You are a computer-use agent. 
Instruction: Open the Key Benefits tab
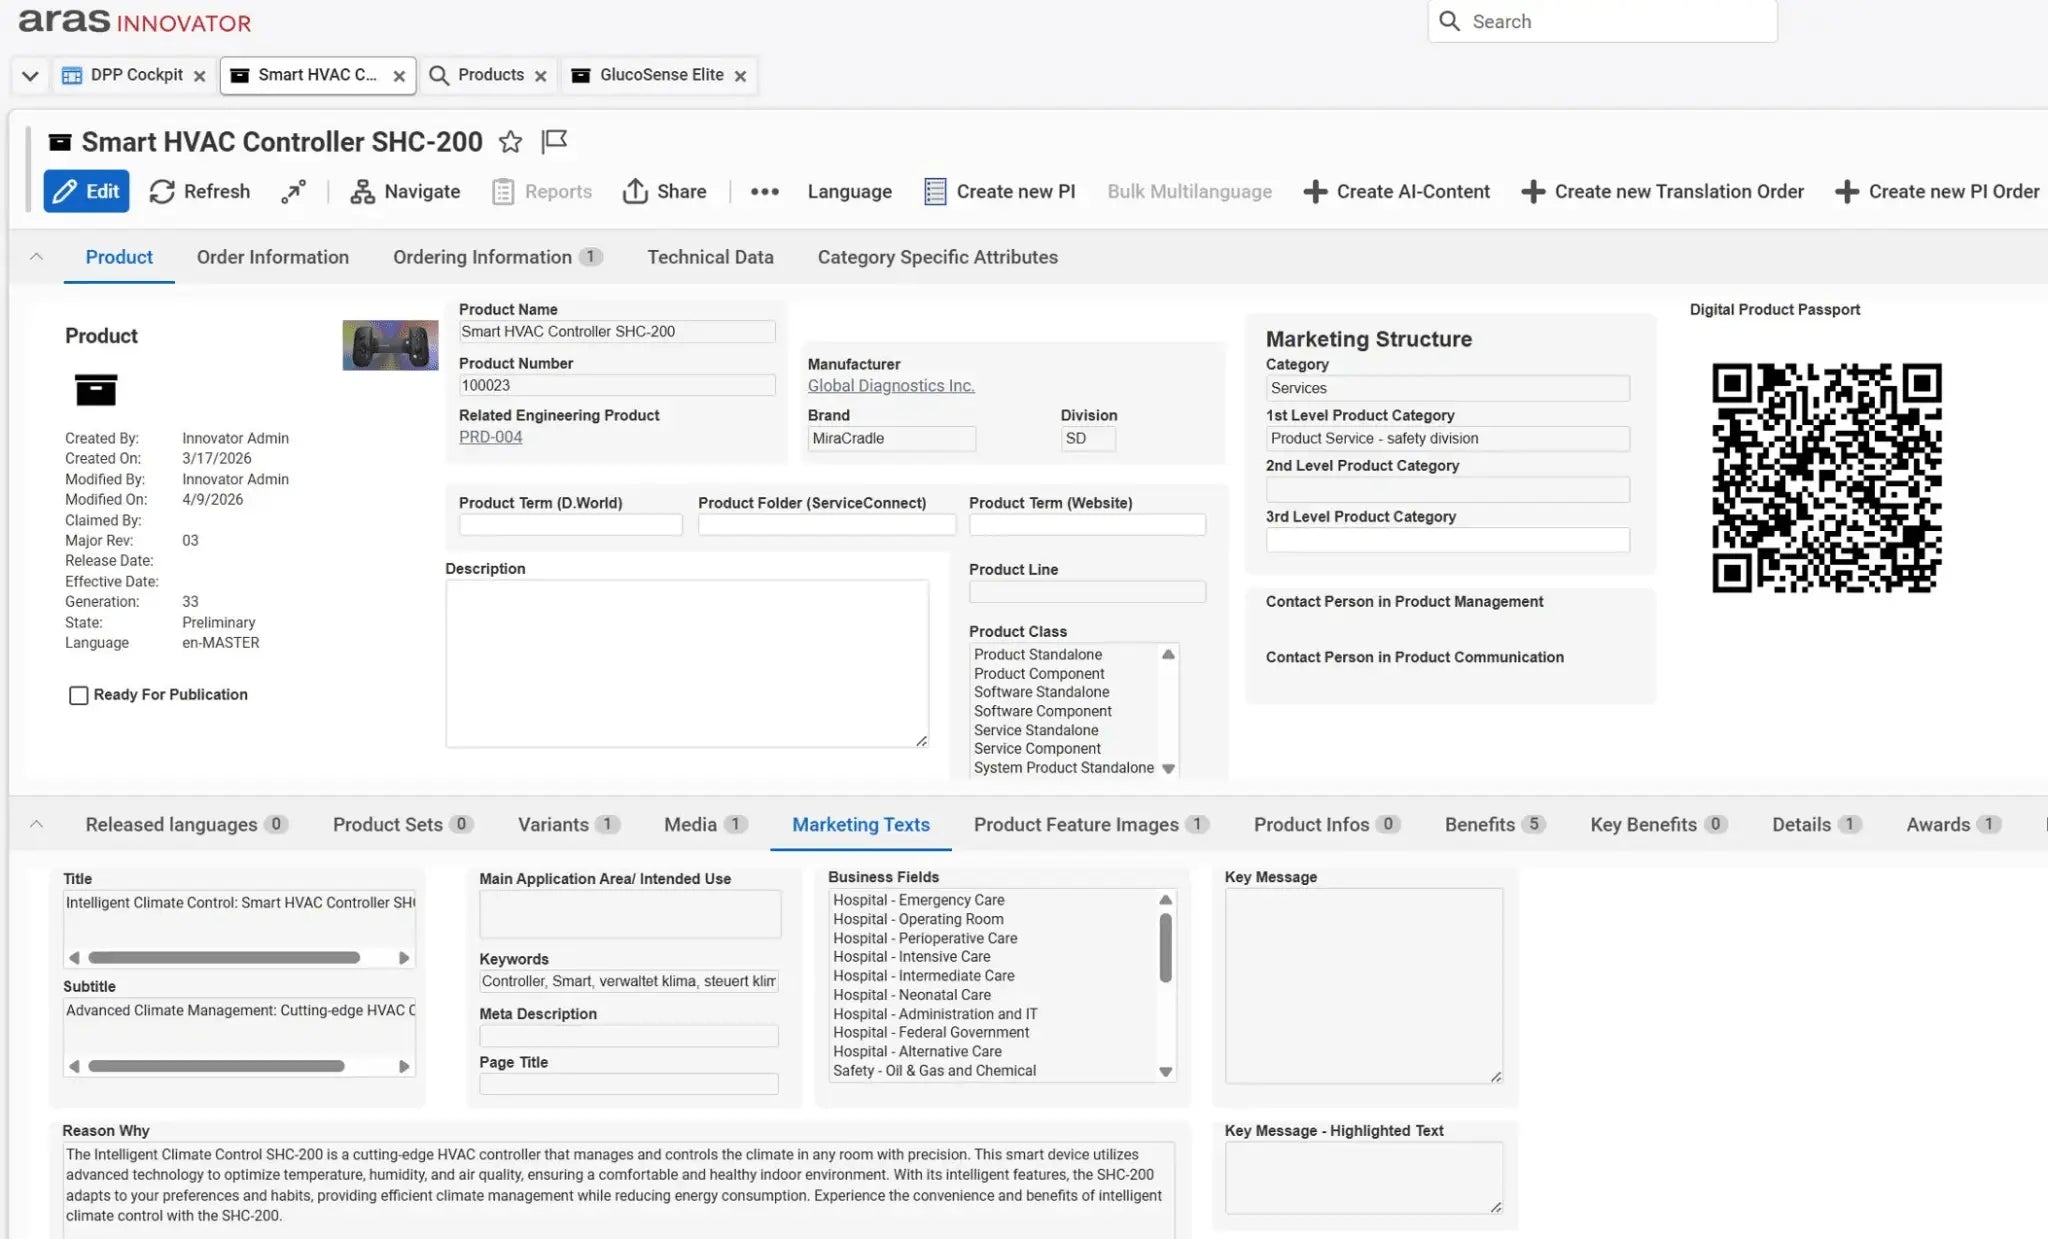point(1658,825)
